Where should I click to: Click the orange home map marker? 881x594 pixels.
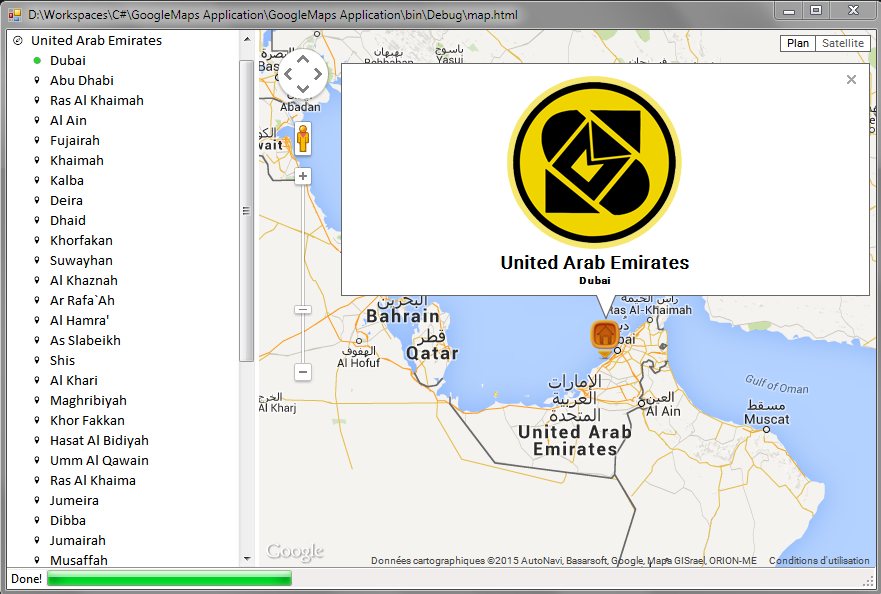(605, 339)
